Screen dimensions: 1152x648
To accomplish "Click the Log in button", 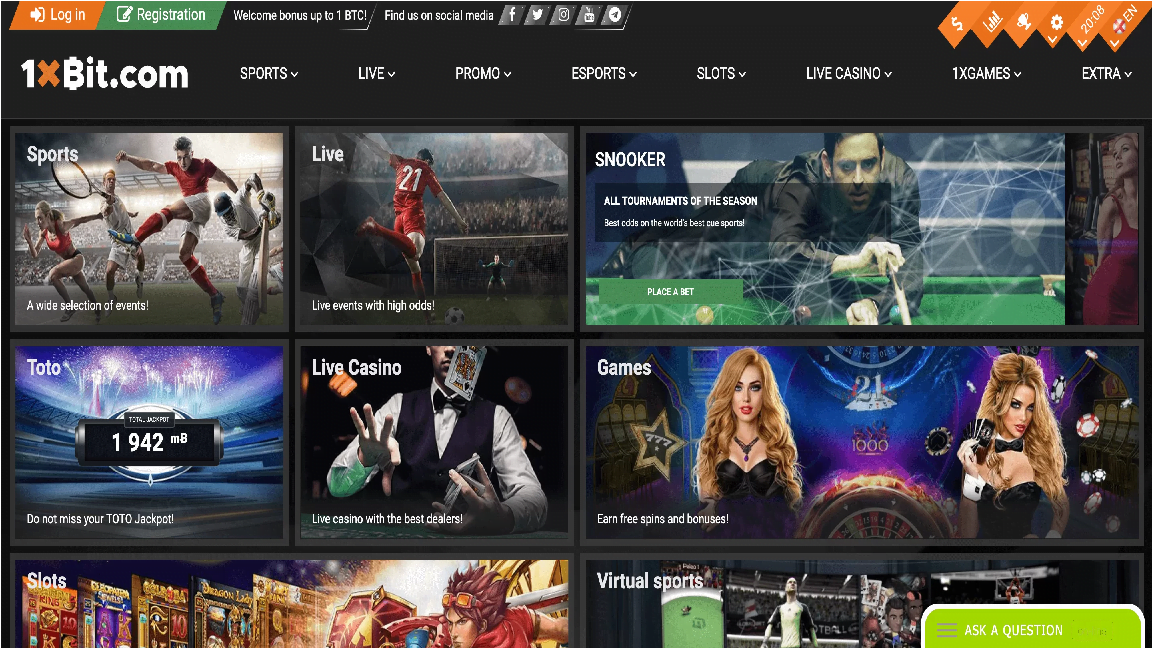I will [57, 15].
